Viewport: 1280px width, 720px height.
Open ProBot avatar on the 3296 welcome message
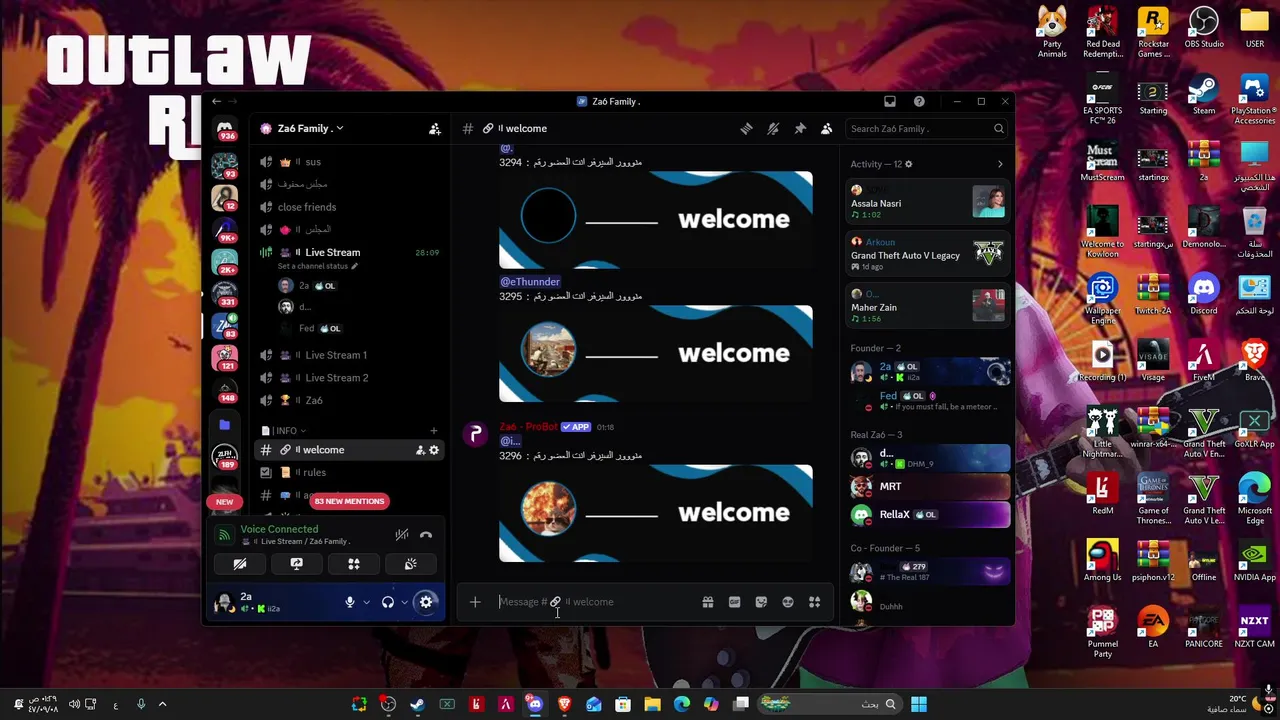click(x=475, y=434)
